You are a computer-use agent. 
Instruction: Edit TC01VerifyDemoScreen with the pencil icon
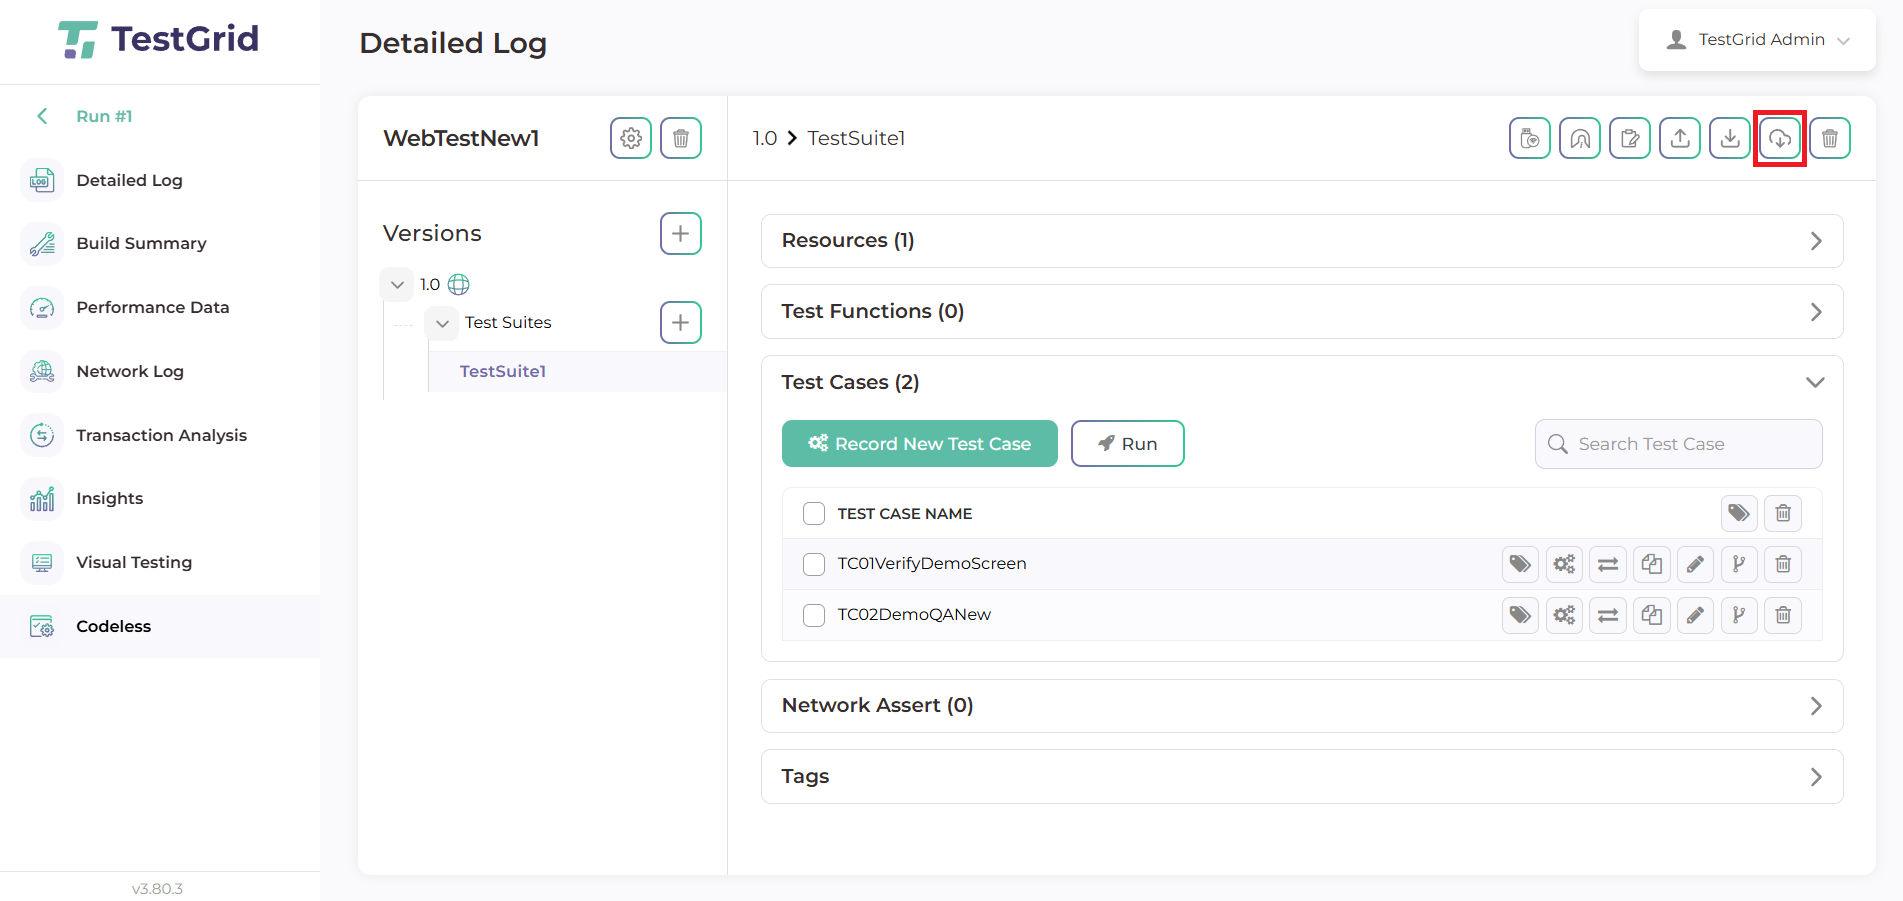pos(1695,564)
